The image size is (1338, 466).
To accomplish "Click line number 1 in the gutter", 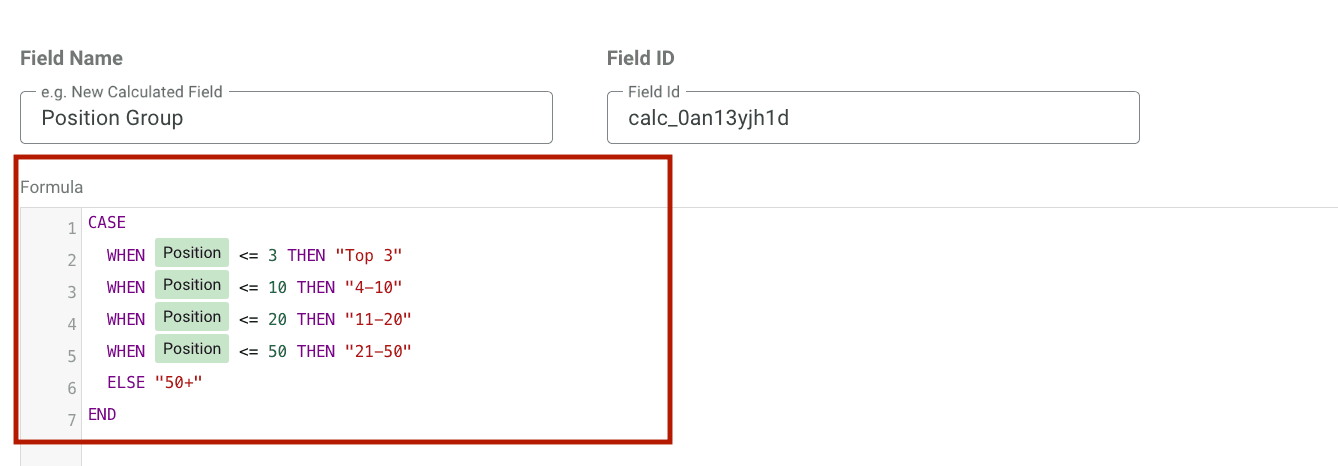I will [71, 229].
